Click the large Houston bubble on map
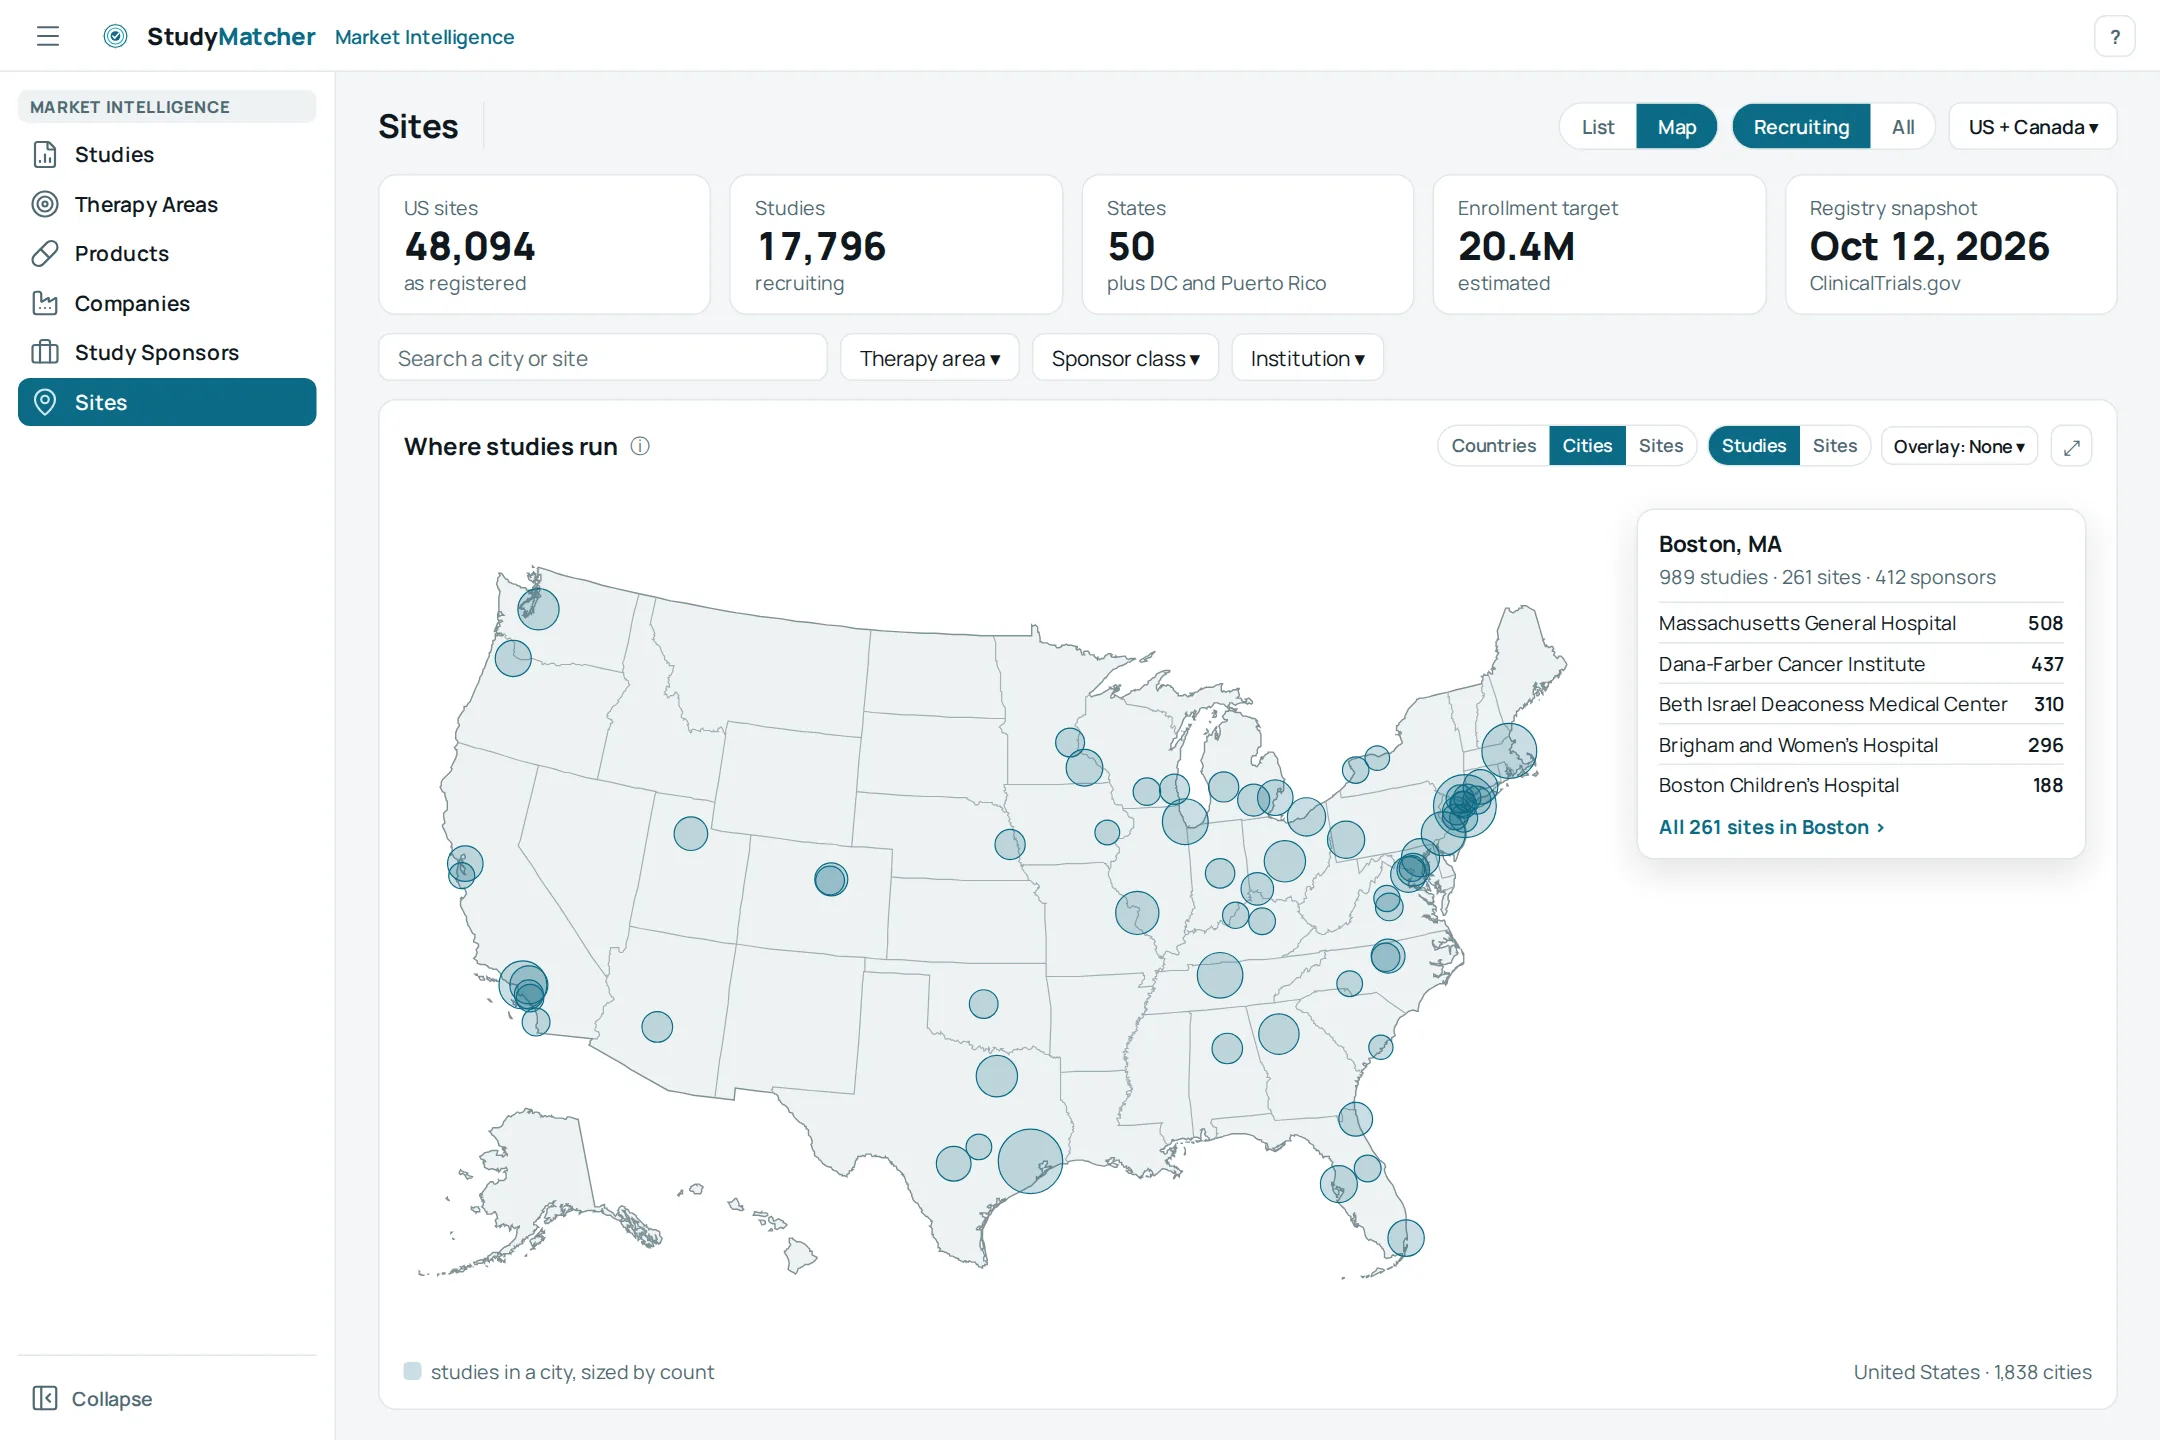 [1030, 1161]
